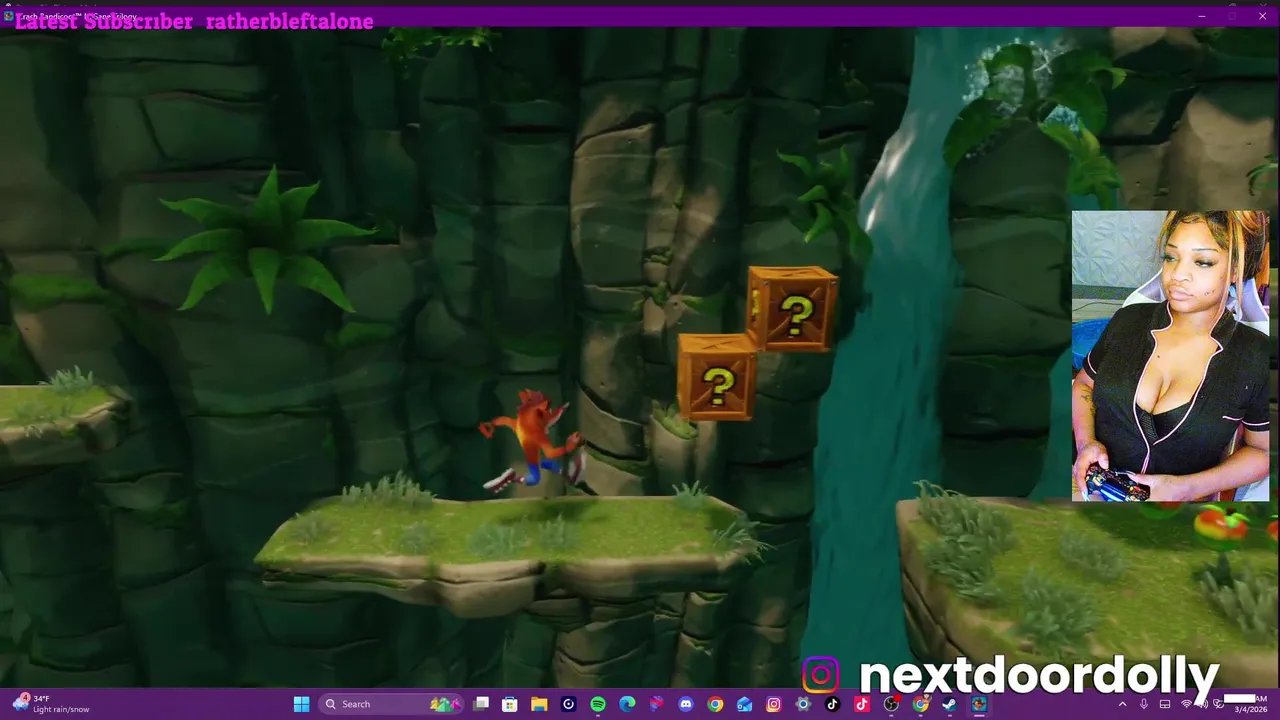Open Task View from the taskbar
The image size is (1280, 720).
481,704
